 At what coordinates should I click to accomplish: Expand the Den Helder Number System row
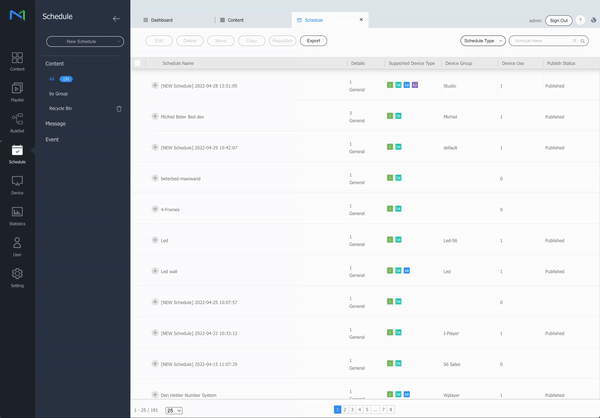click(155, 395)
